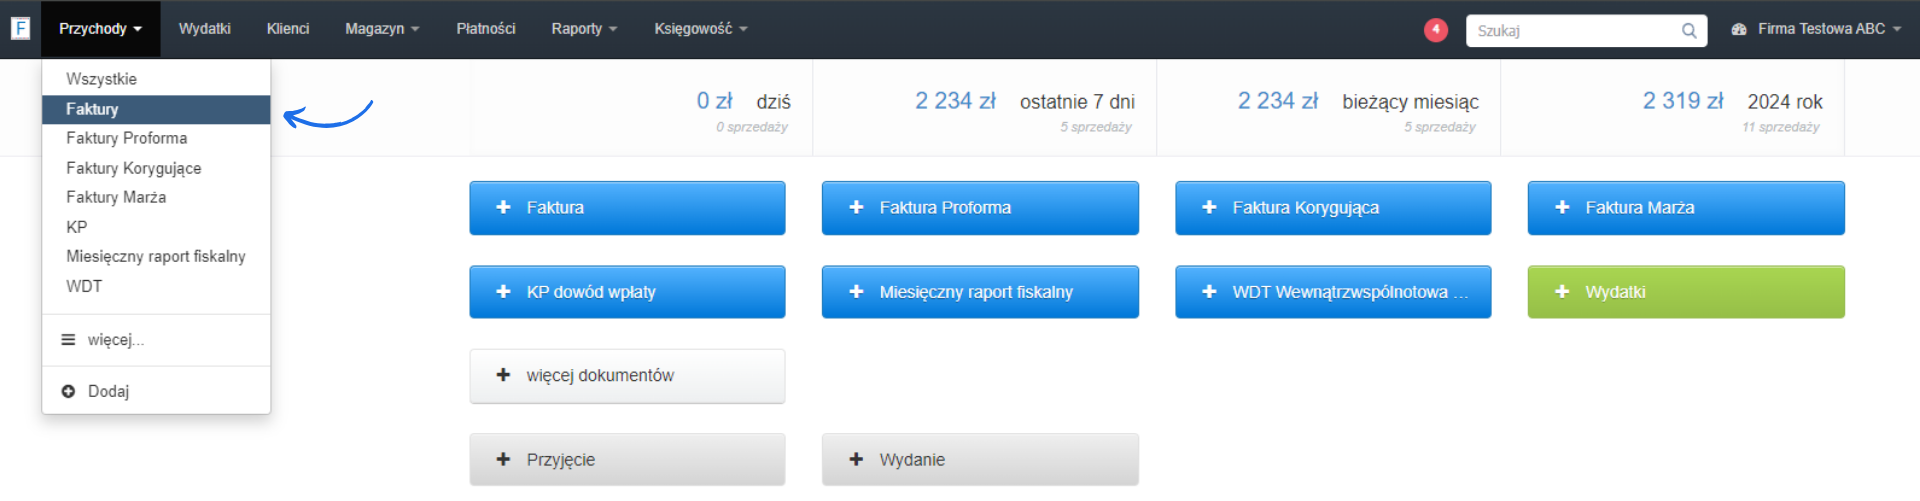Click the hamburger icon beside więcej...
The image size is (1920, 501).
coord(68,340)
